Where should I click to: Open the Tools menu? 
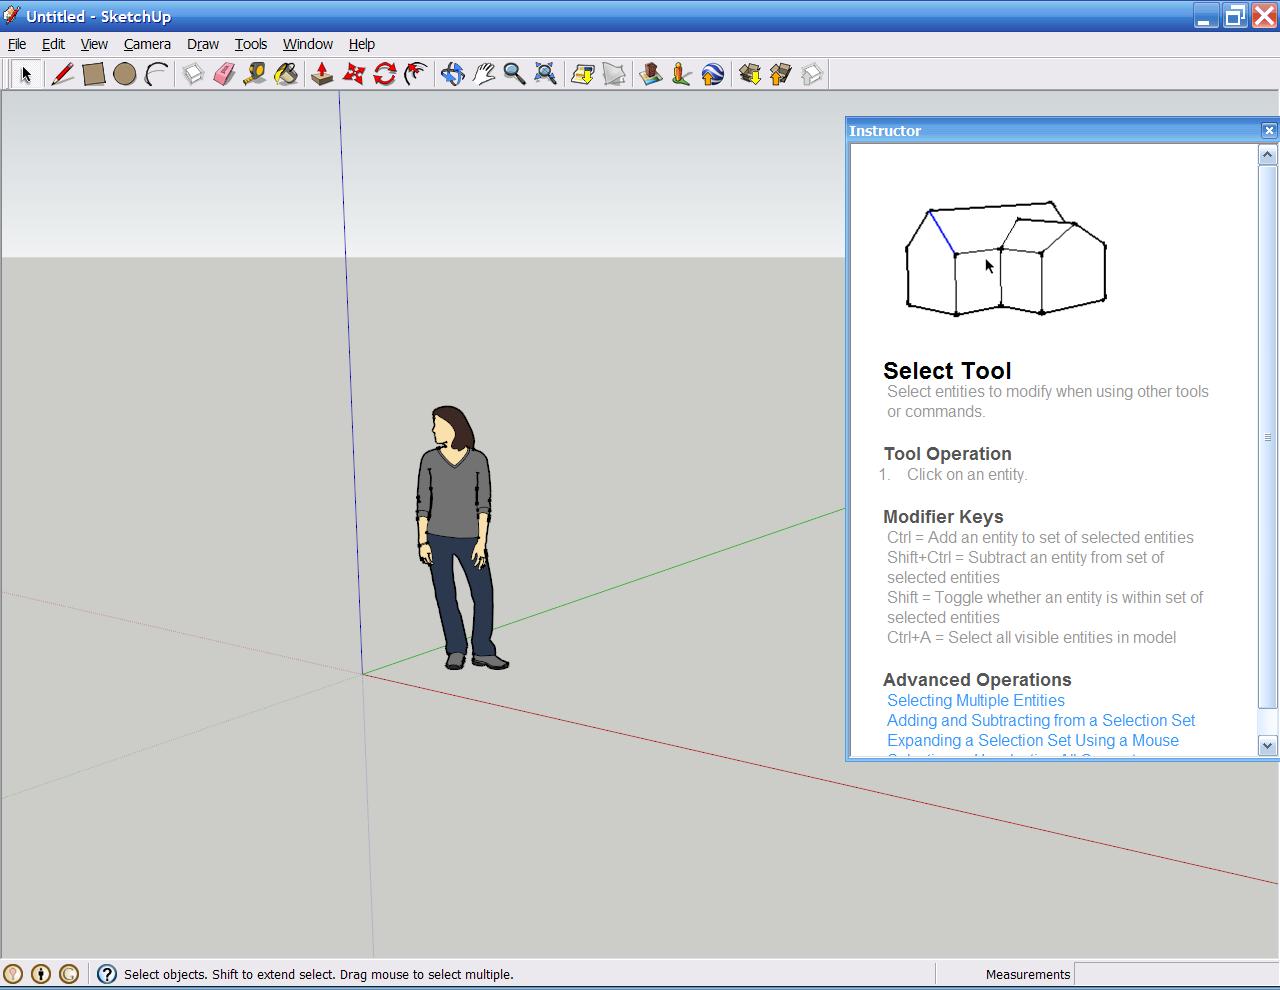click(251, 44)
